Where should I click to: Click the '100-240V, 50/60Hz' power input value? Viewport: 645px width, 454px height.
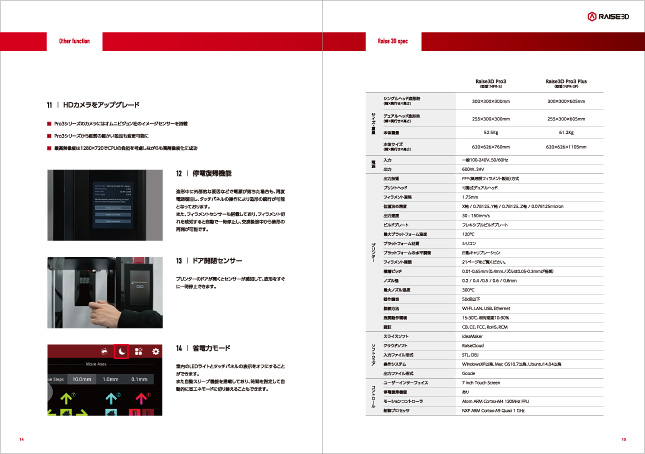coord(485,160)
